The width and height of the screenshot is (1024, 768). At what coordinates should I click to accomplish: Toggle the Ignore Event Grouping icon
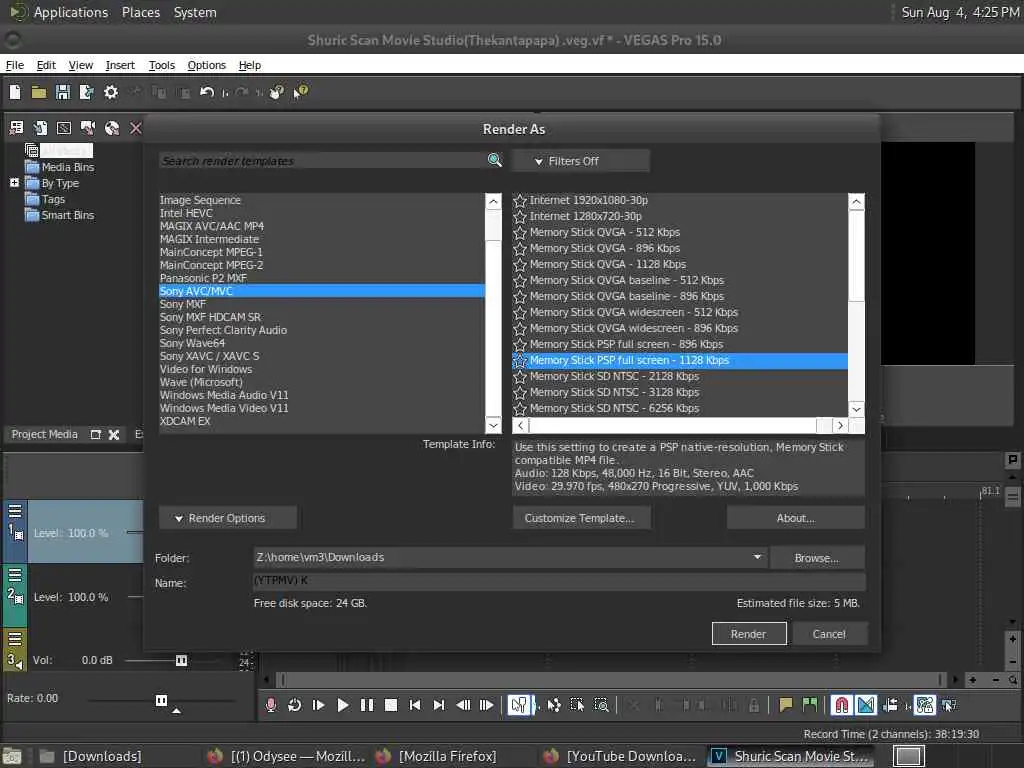949,705
